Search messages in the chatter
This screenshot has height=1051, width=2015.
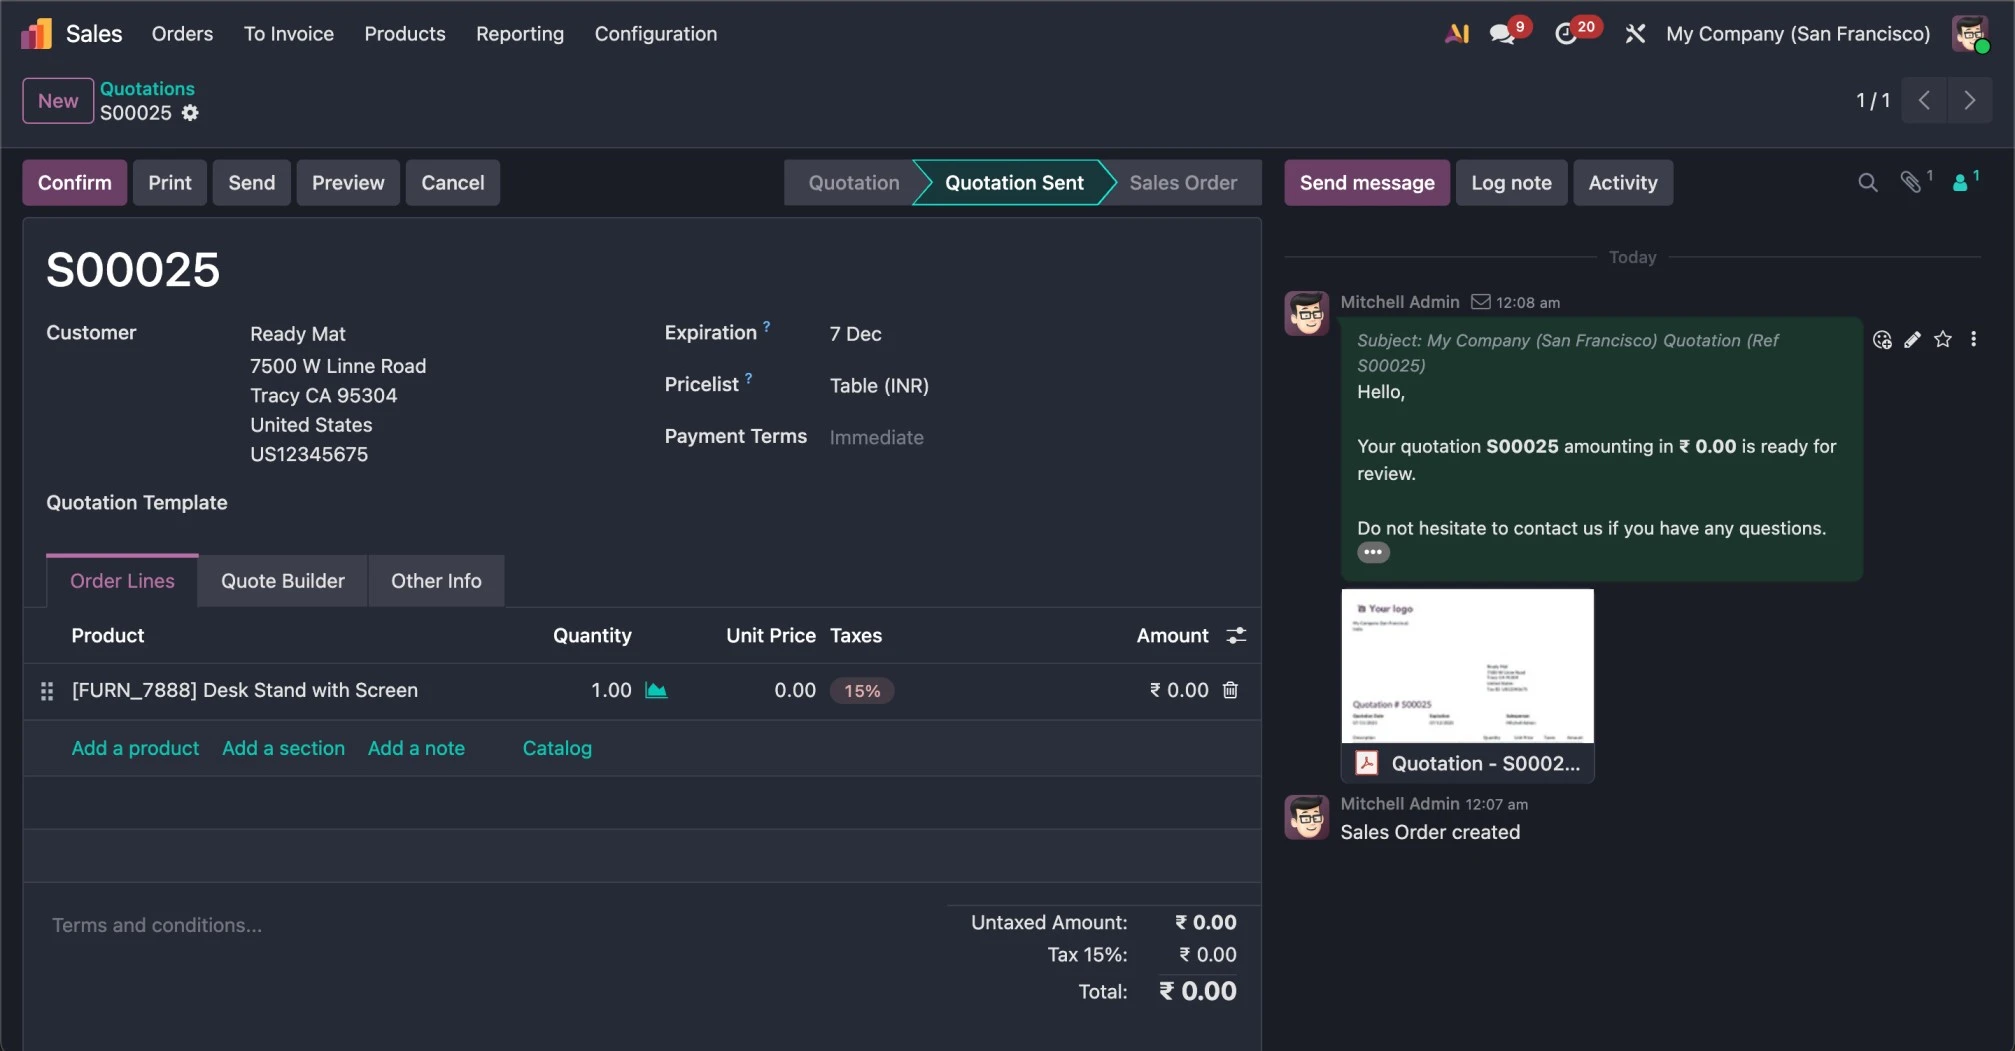[x=1867, y=183]
